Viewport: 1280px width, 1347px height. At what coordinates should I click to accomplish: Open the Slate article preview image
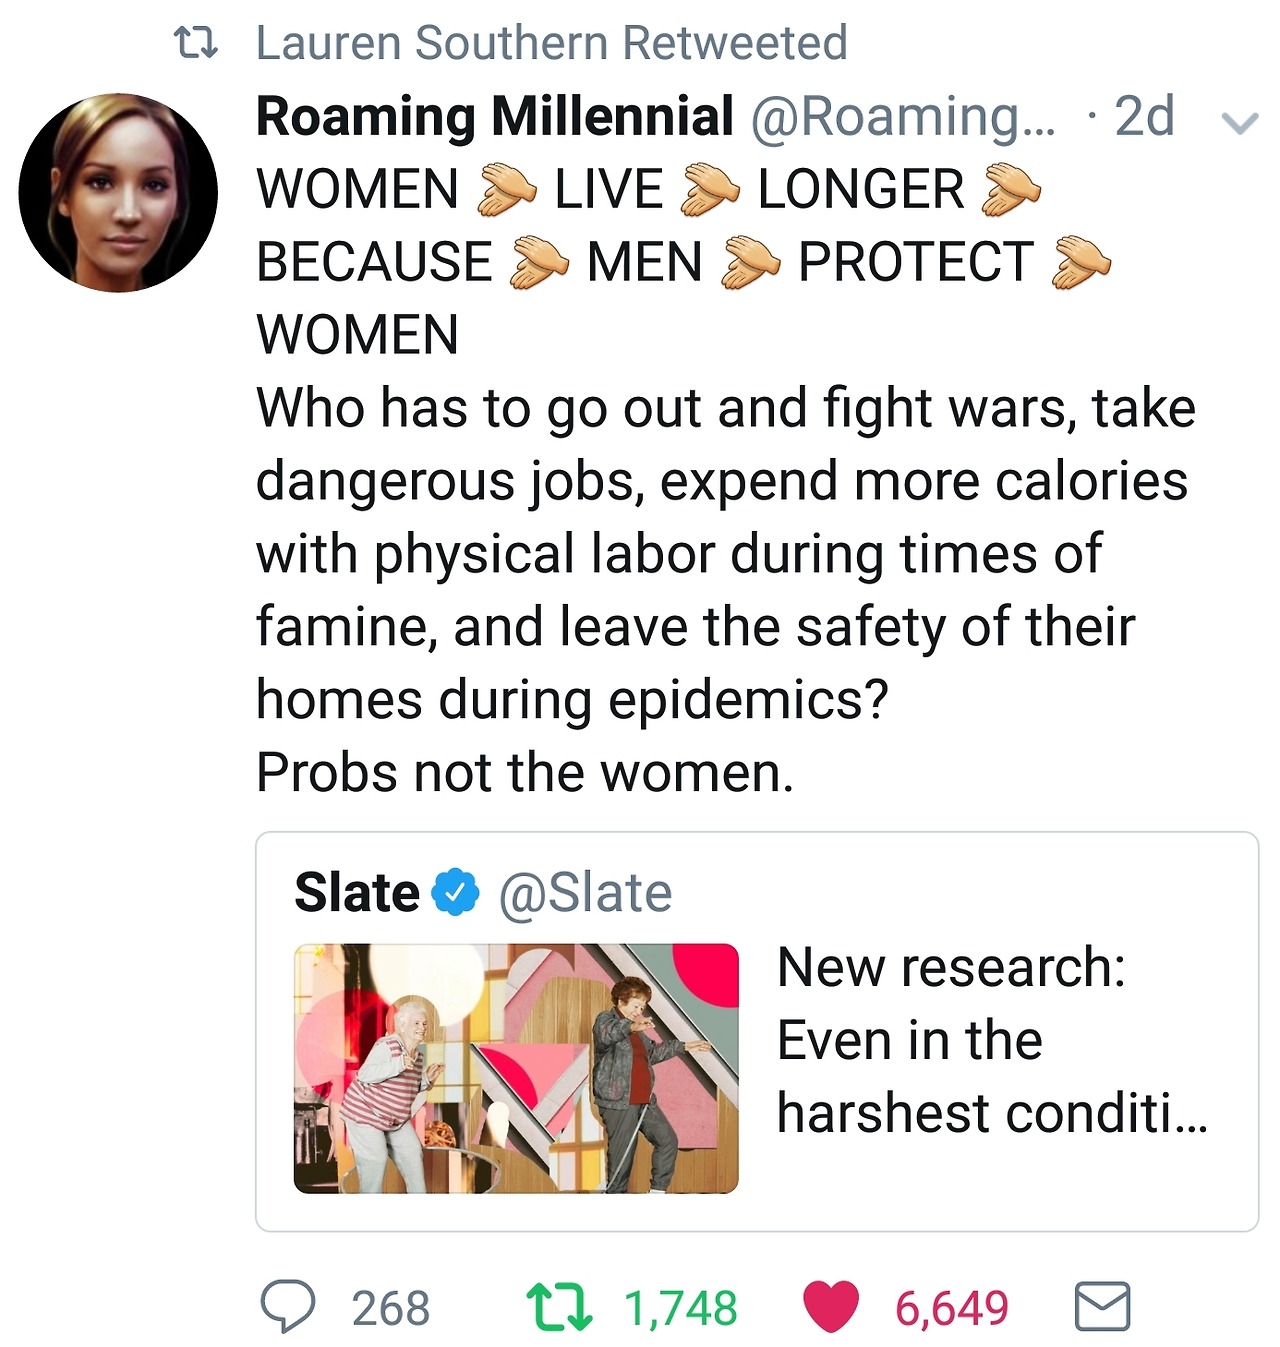click(x=516, y=1068)
